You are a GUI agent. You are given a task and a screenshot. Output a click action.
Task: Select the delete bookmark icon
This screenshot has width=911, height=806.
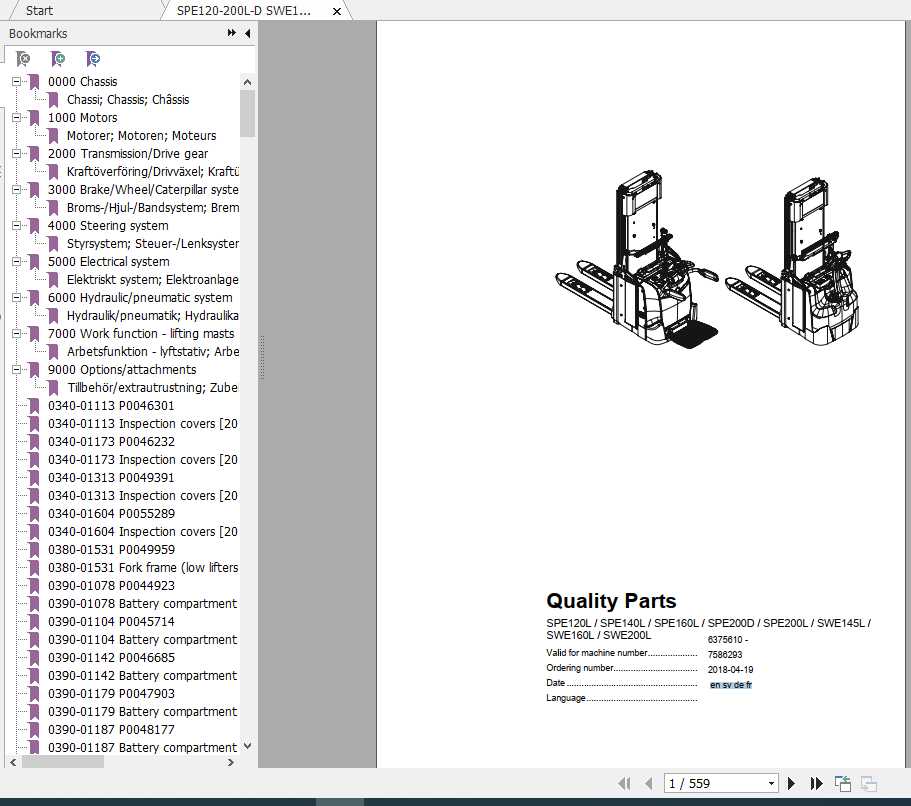point(23,59)
